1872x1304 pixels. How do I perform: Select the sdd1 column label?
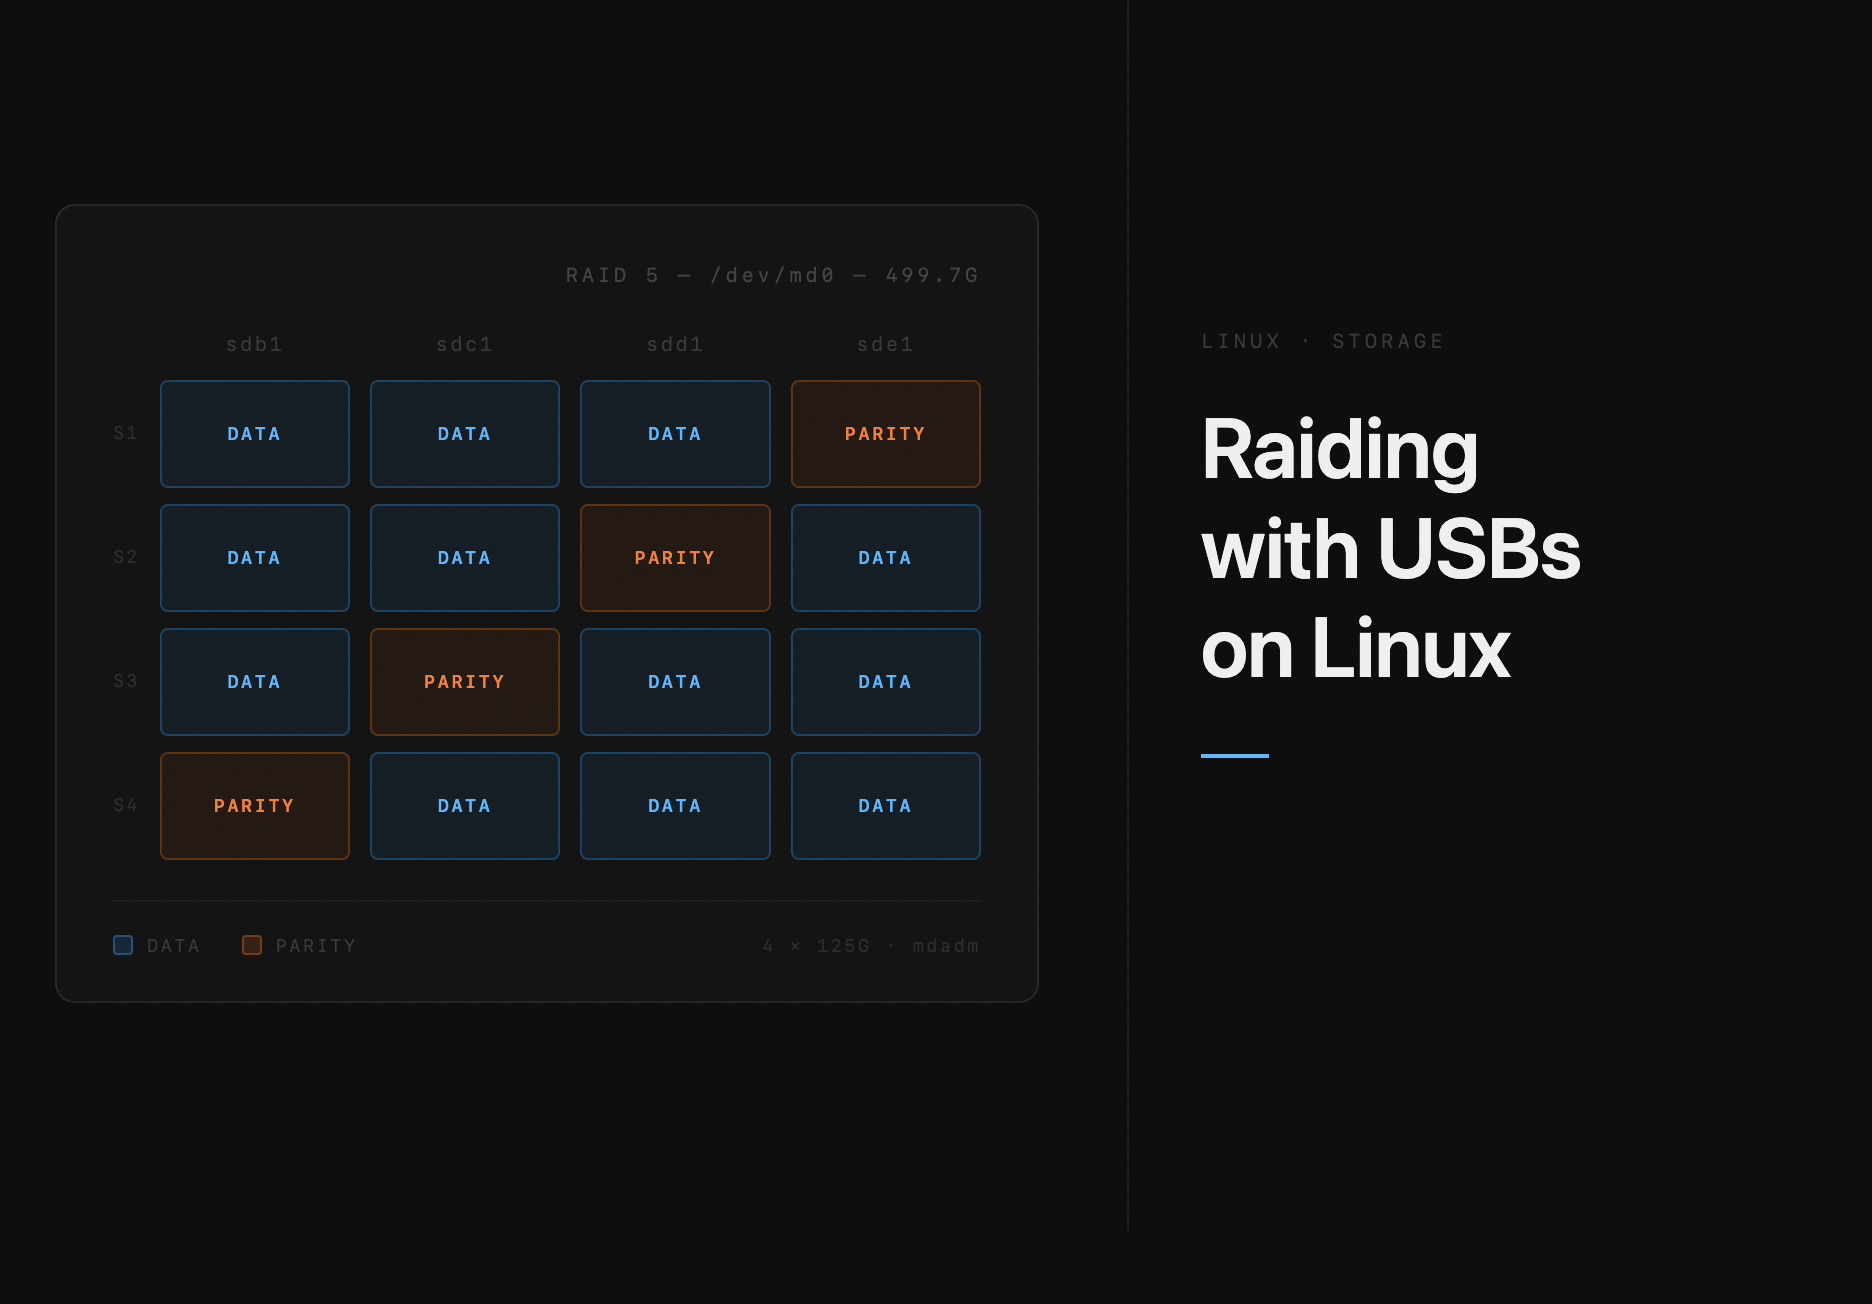[x=675, y=344]
